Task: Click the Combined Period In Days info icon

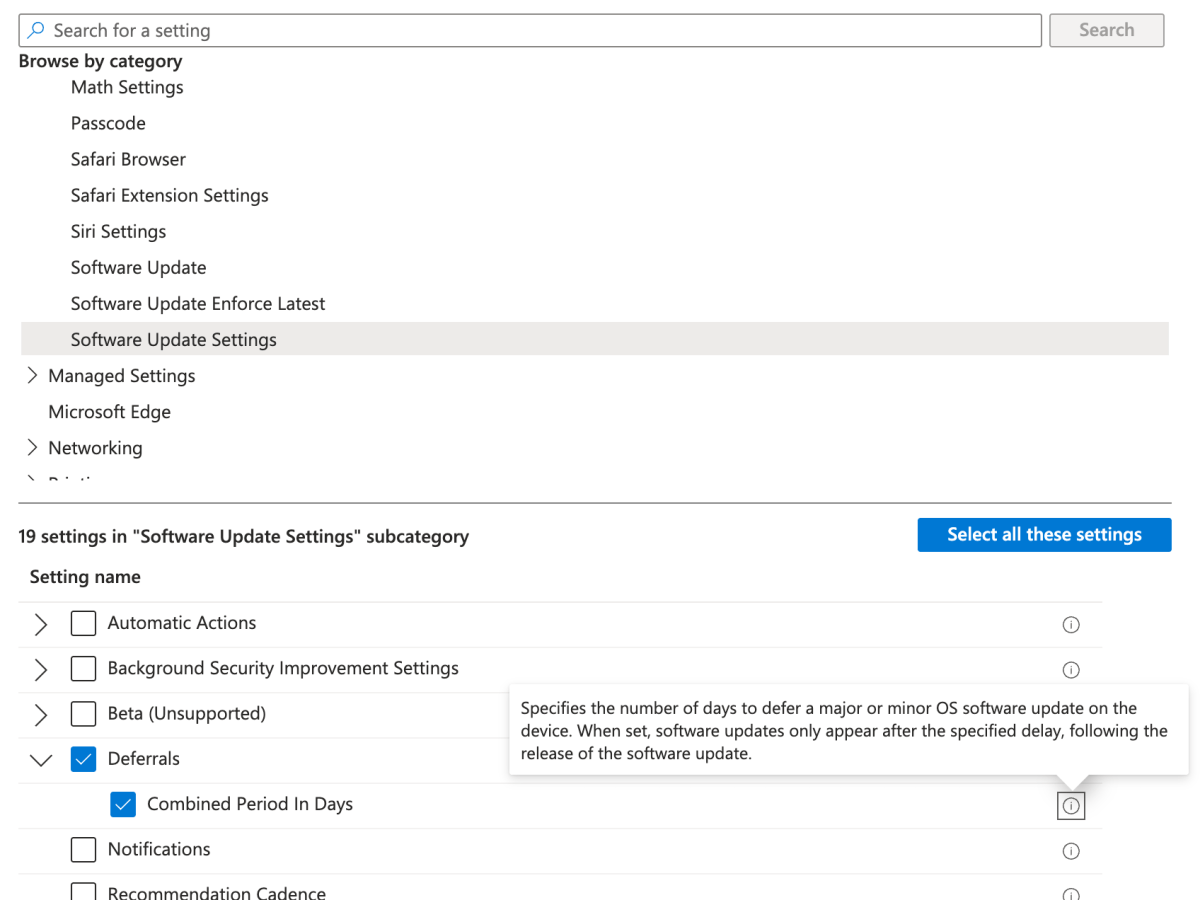Action: click(1071, 805)
